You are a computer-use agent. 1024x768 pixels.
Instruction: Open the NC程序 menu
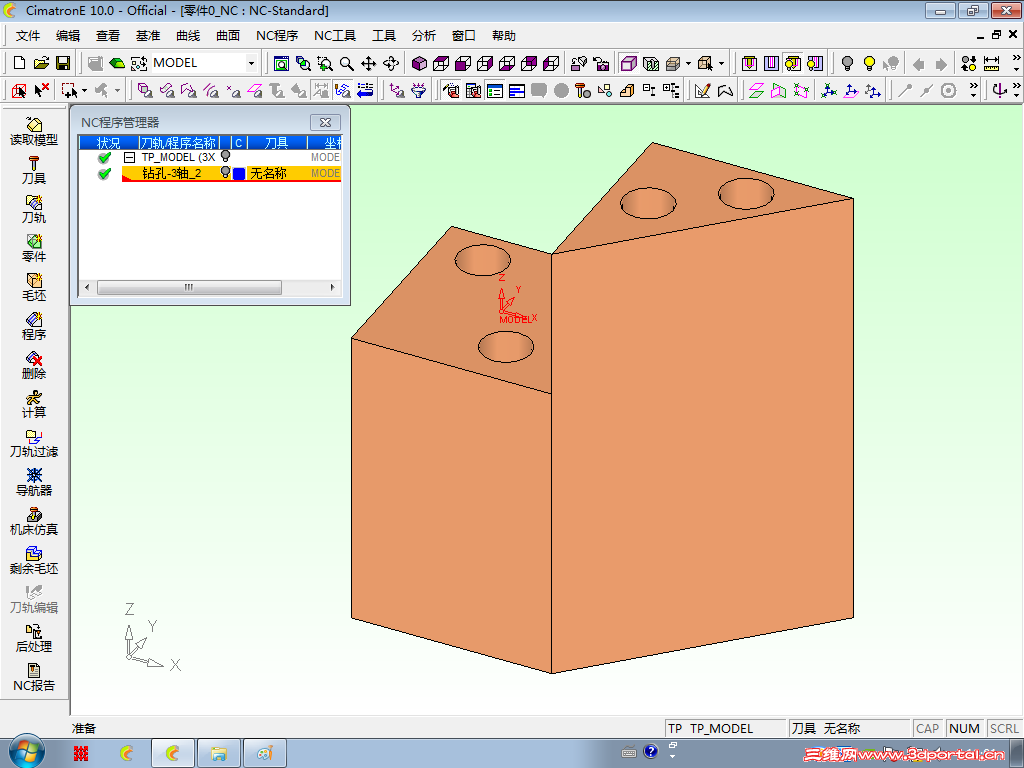point(277,36)
